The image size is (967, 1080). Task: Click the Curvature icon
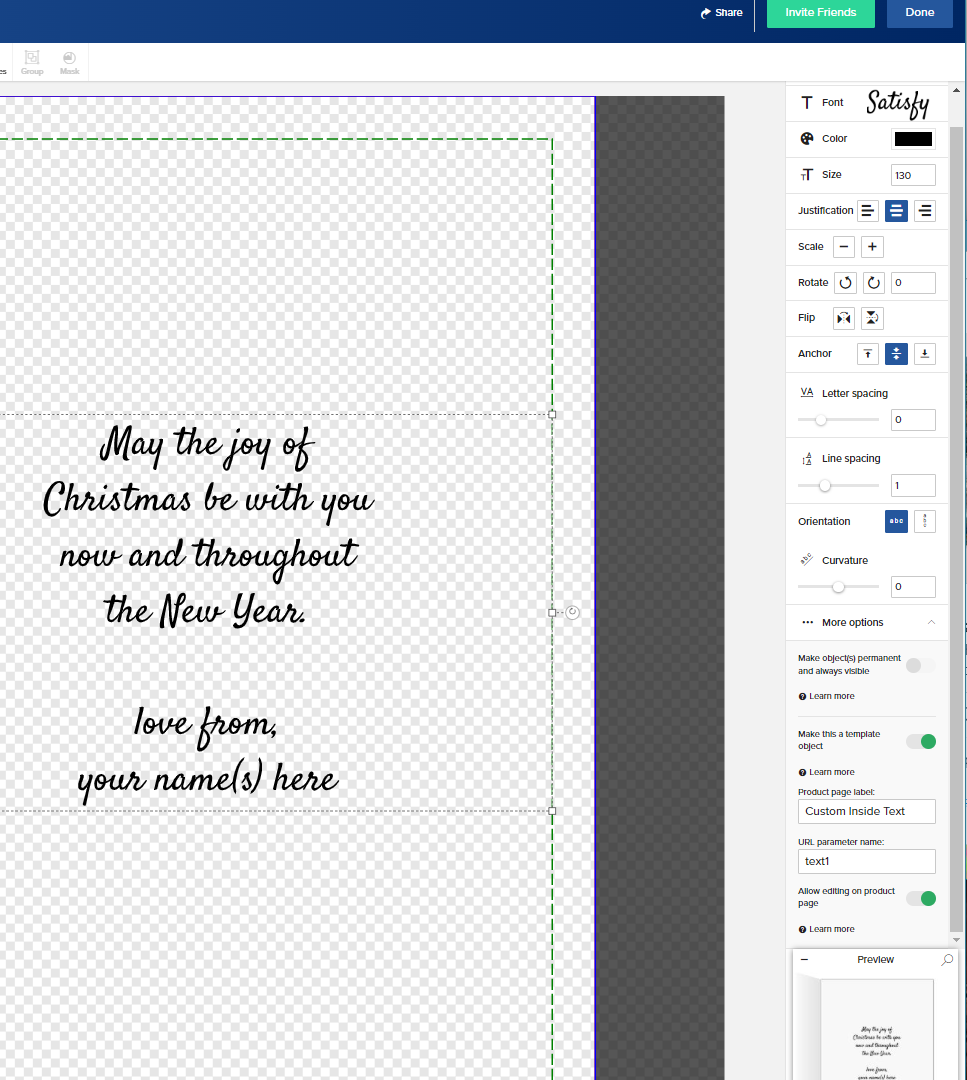point(807,559)
